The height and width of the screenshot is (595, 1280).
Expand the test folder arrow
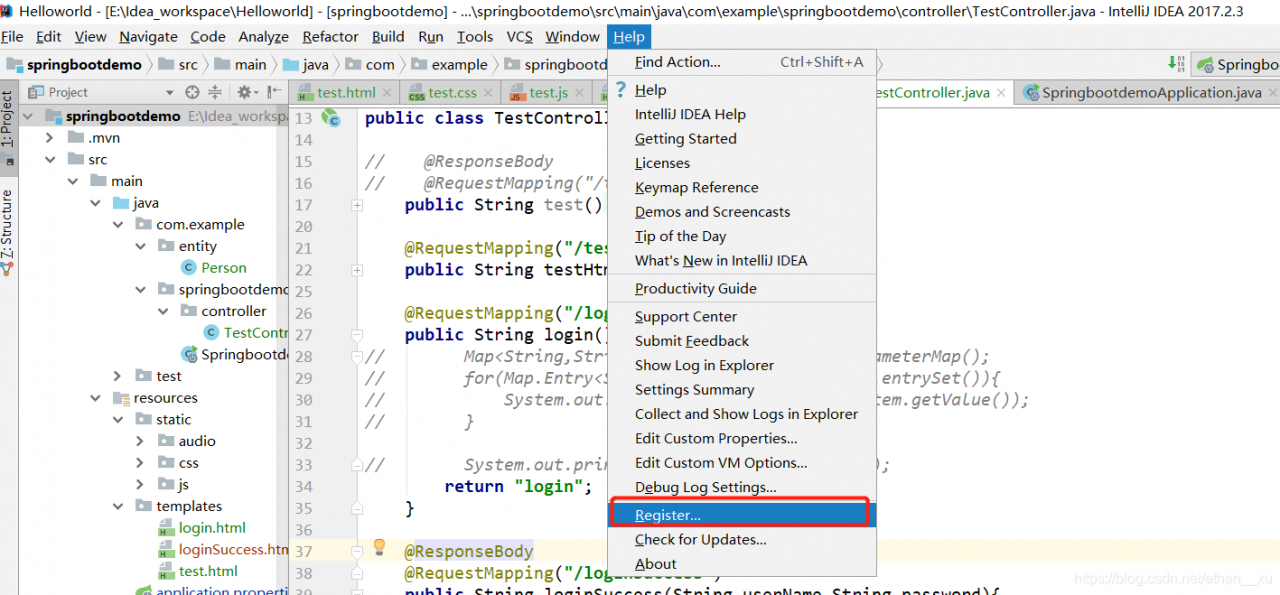point(118,376)
